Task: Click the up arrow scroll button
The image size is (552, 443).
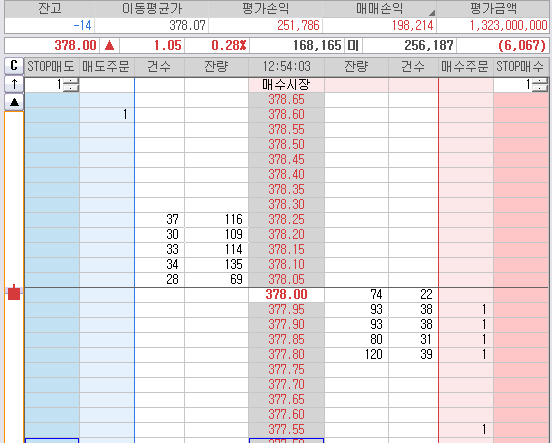Action: click(x=14, y=84)
